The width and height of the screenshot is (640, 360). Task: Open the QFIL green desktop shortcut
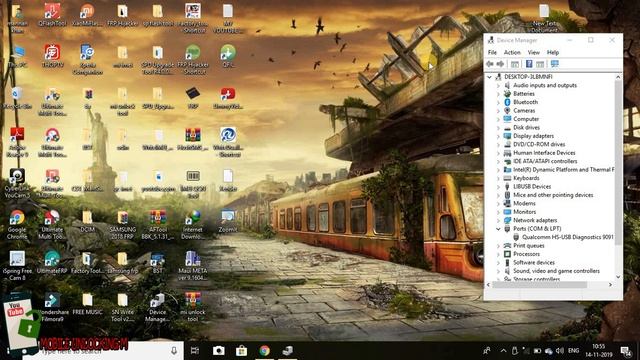click(228, 56)
